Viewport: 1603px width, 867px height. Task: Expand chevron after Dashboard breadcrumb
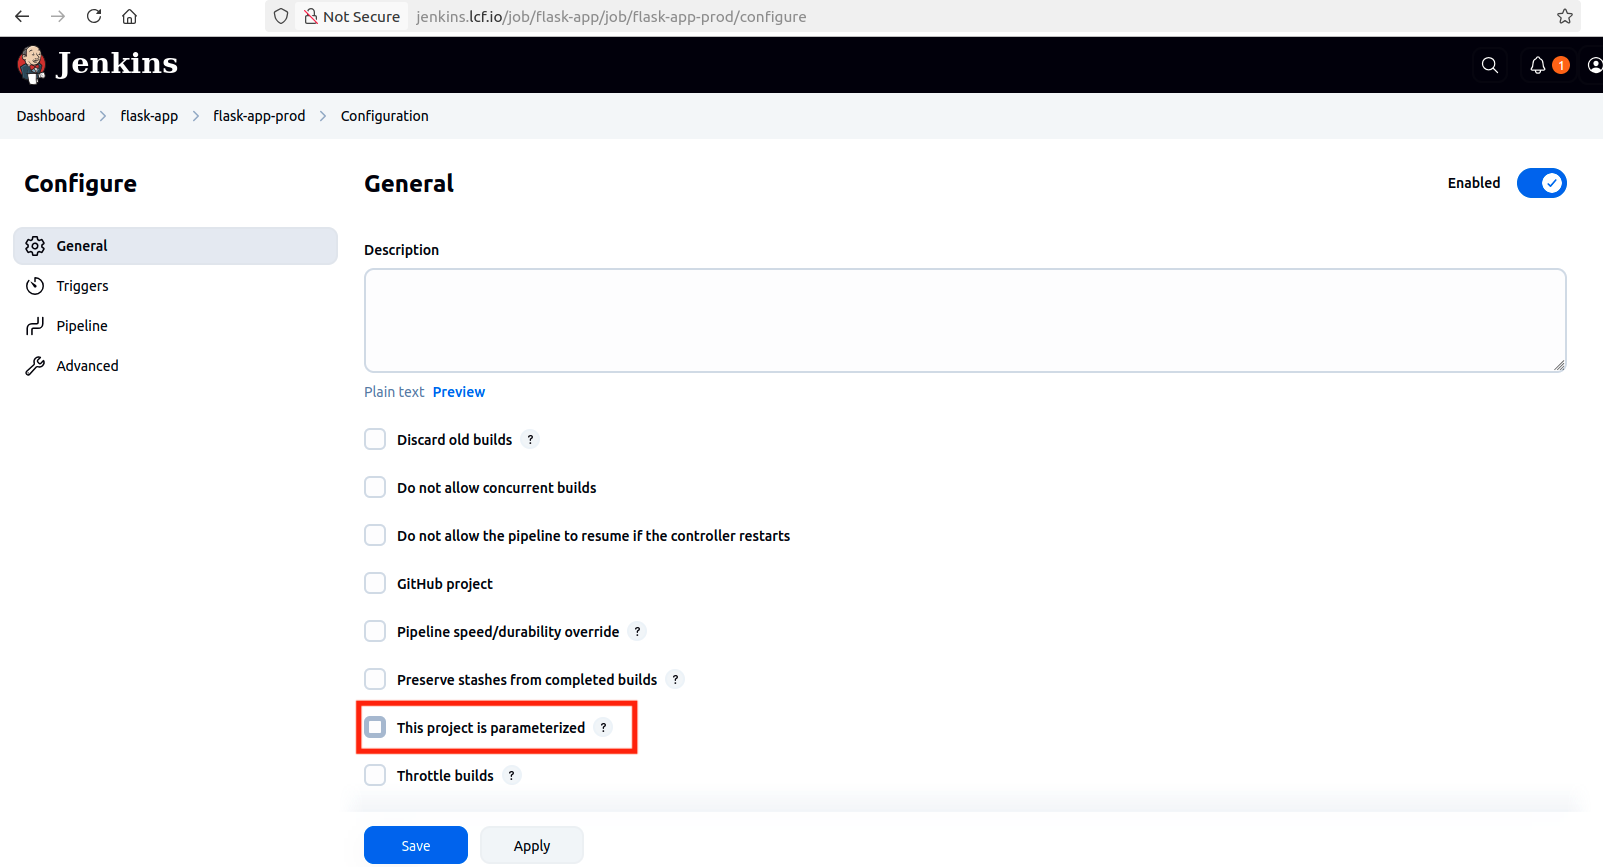click(x=103, y=116)
